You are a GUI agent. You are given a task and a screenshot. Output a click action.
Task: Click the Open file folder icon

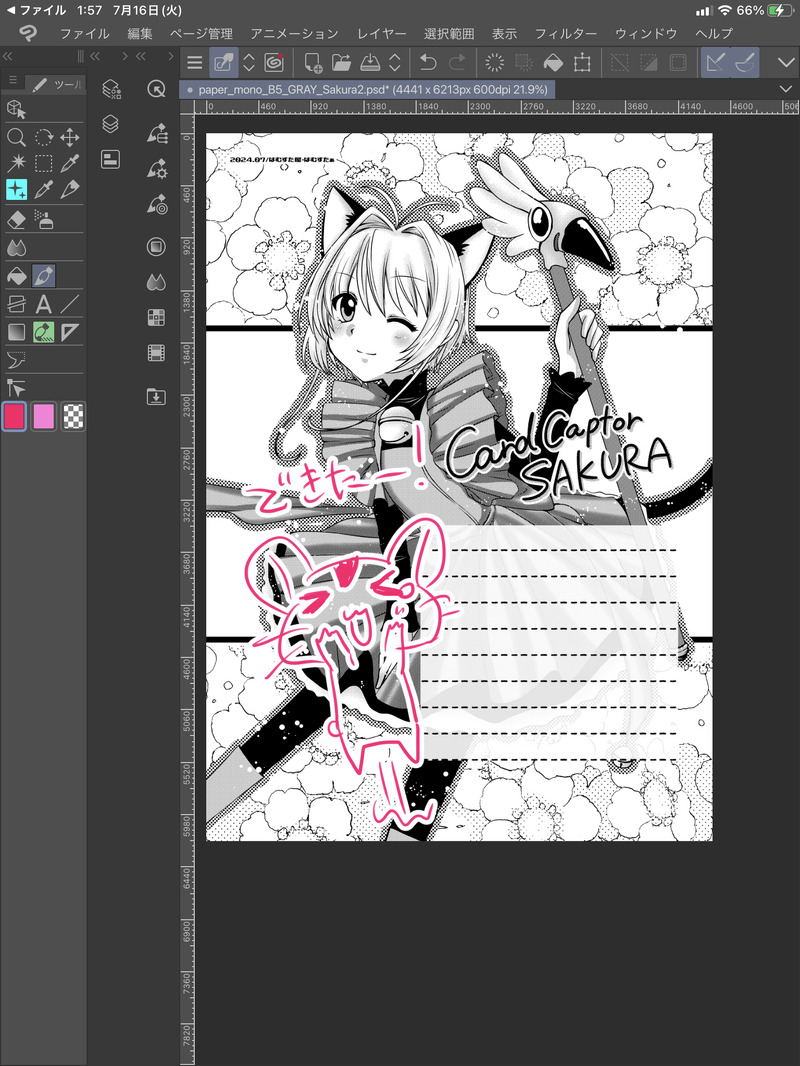(x=341, y=63)
